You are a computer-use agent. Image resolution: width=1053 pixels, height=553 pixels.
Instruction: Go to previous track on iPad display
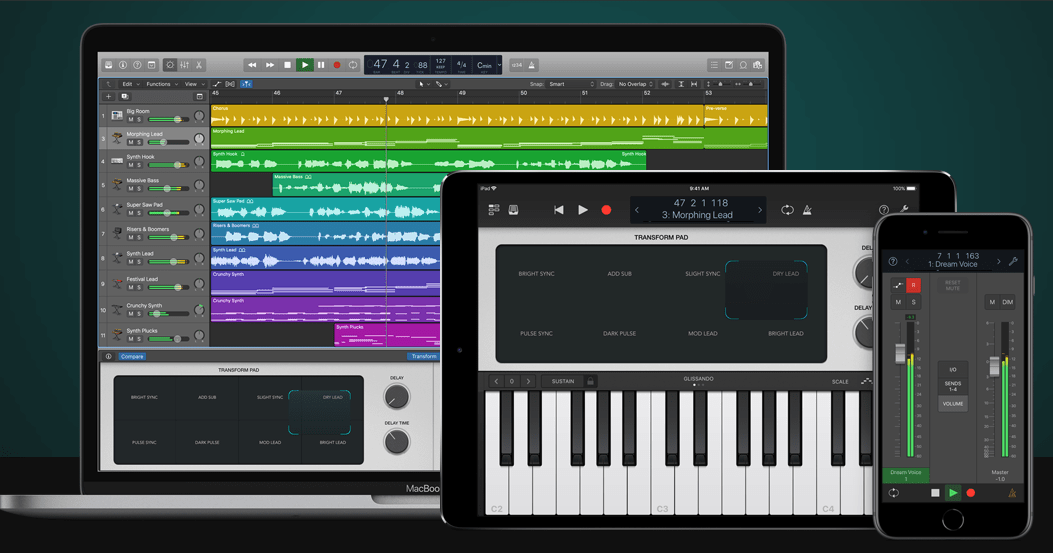coord(637,210)
